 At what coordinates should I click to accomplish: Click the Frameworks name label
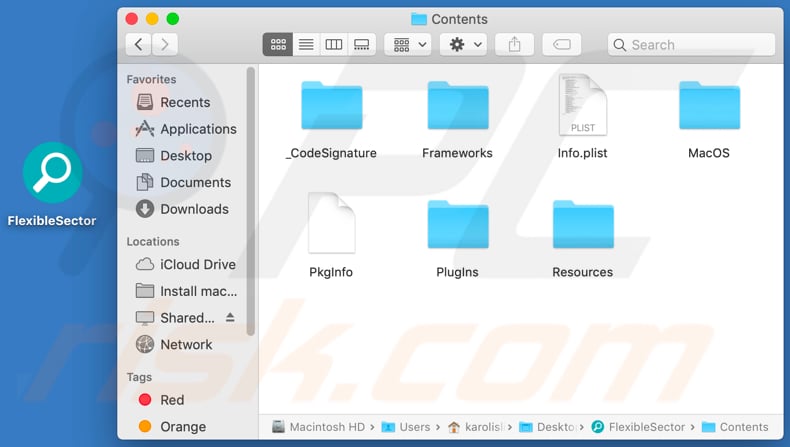click(457, 153)
